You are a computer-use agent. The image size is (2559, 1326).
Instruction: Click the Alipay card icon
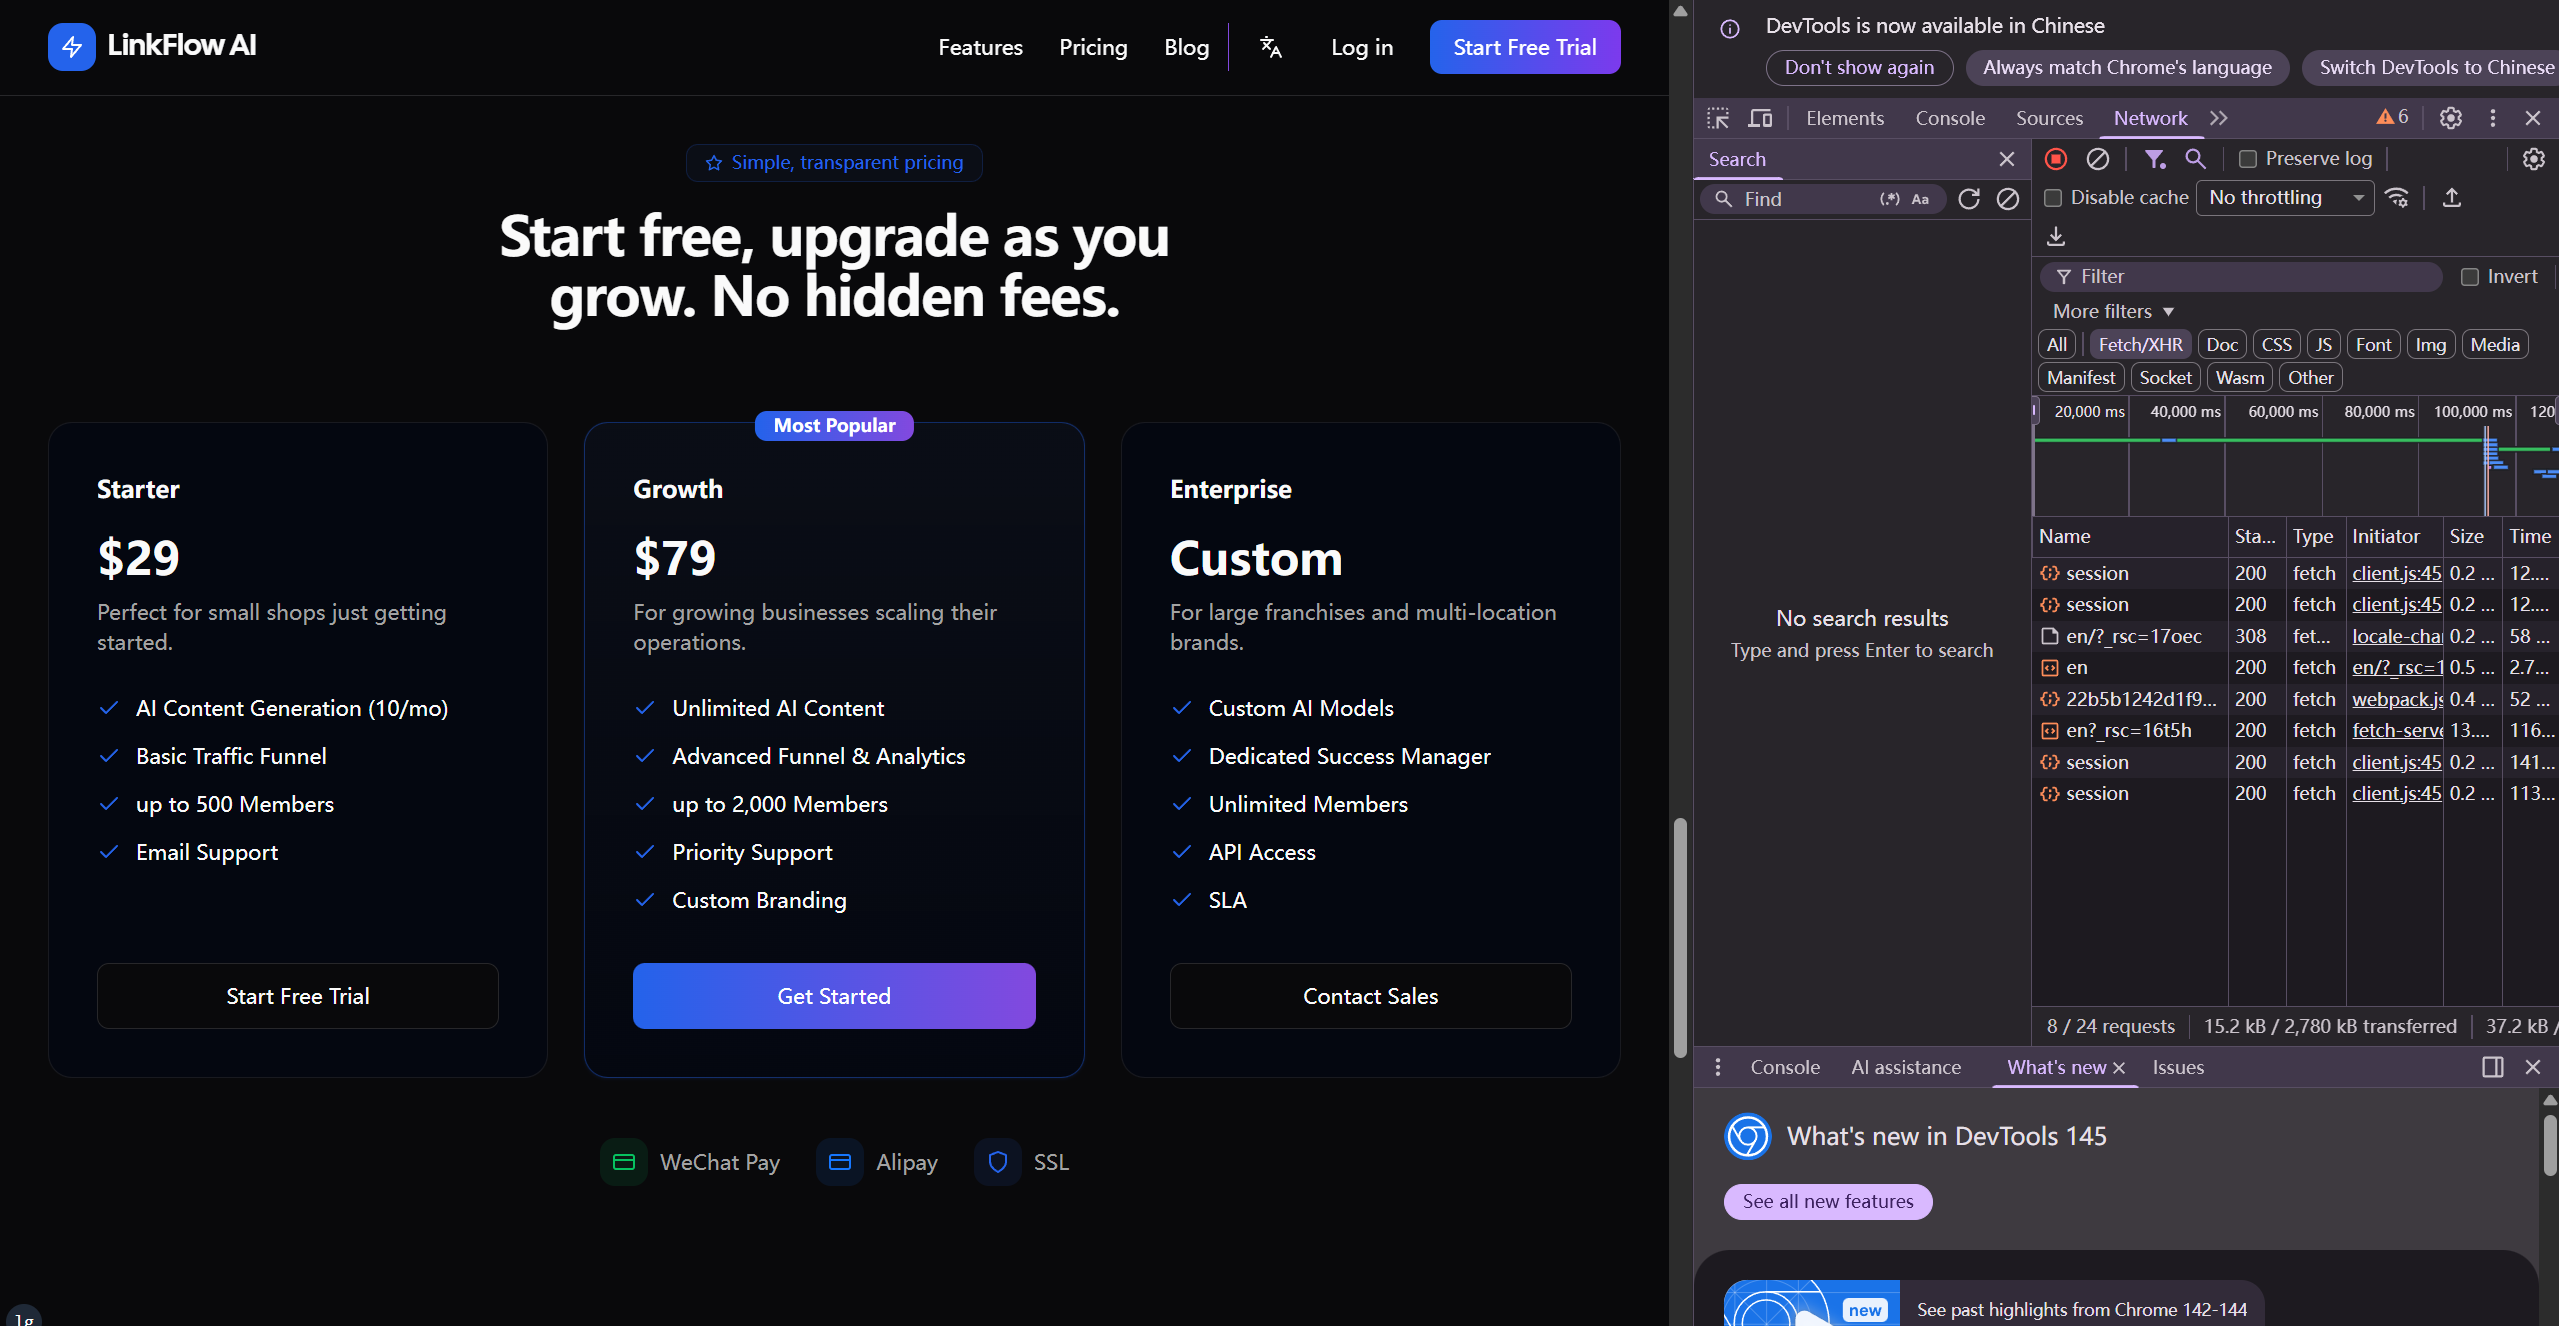point(840,1162)
